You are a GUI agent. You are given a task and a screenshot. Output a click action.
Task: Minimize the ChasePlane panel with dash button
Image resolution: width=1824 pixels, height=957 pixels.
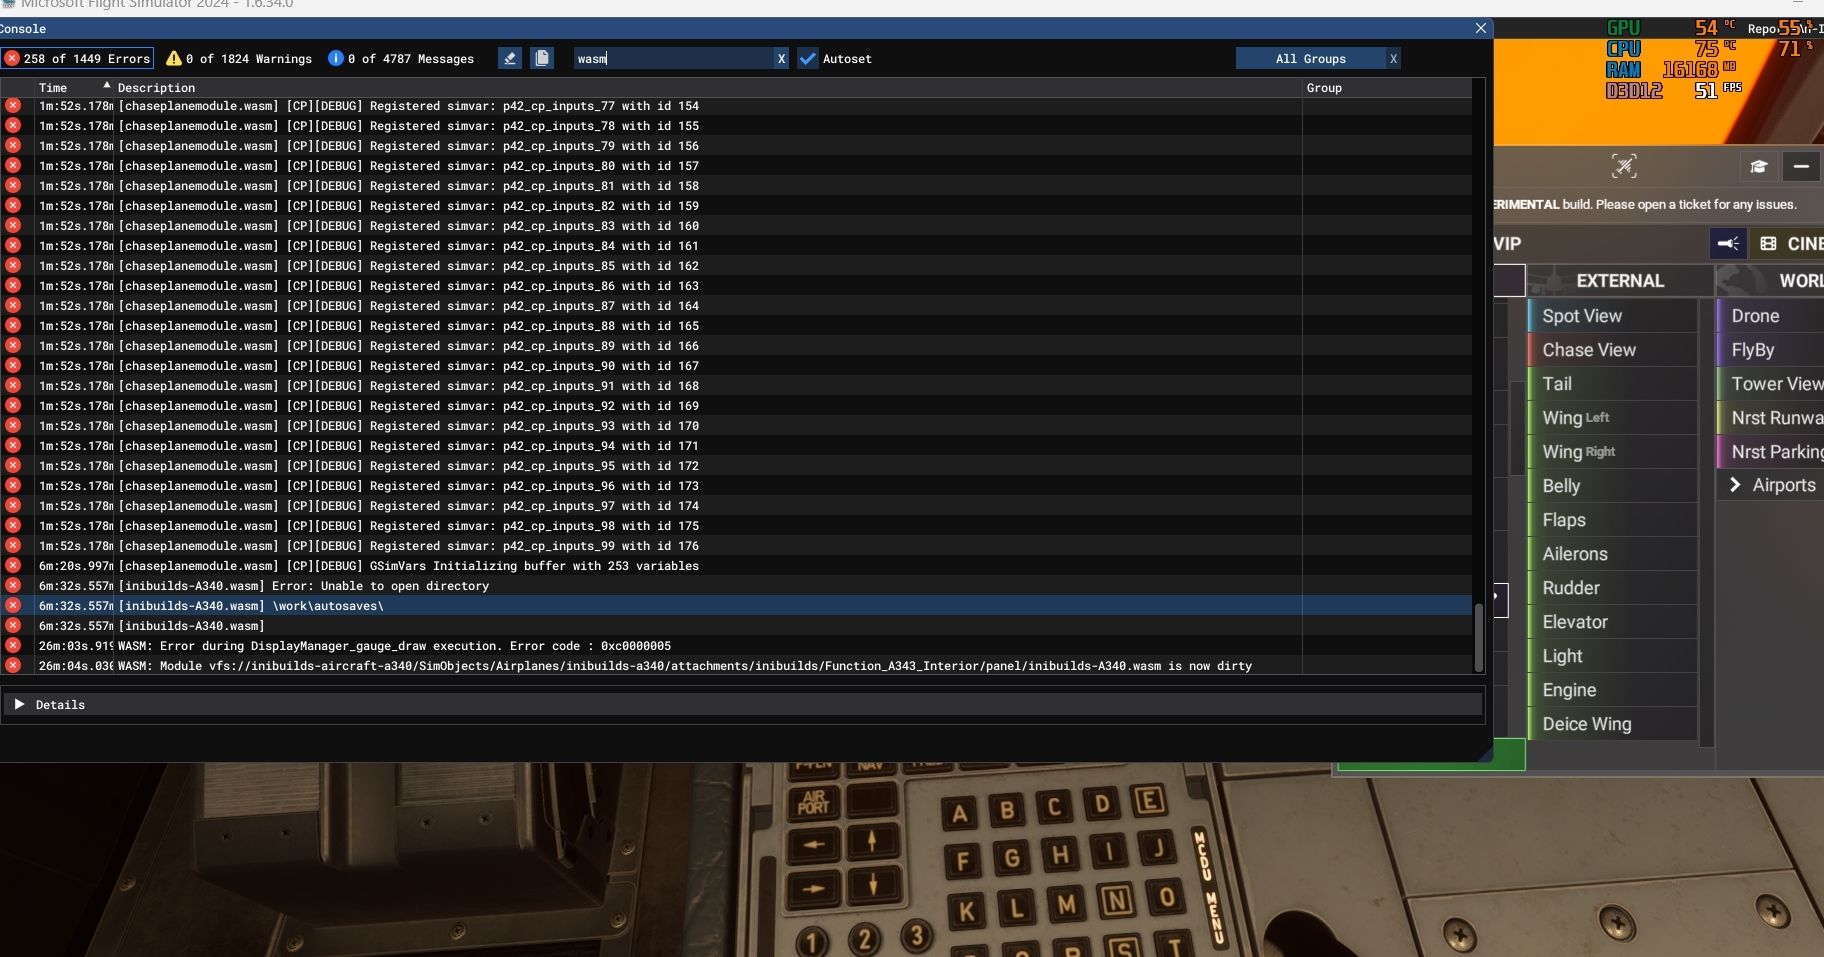point(1800,166)
